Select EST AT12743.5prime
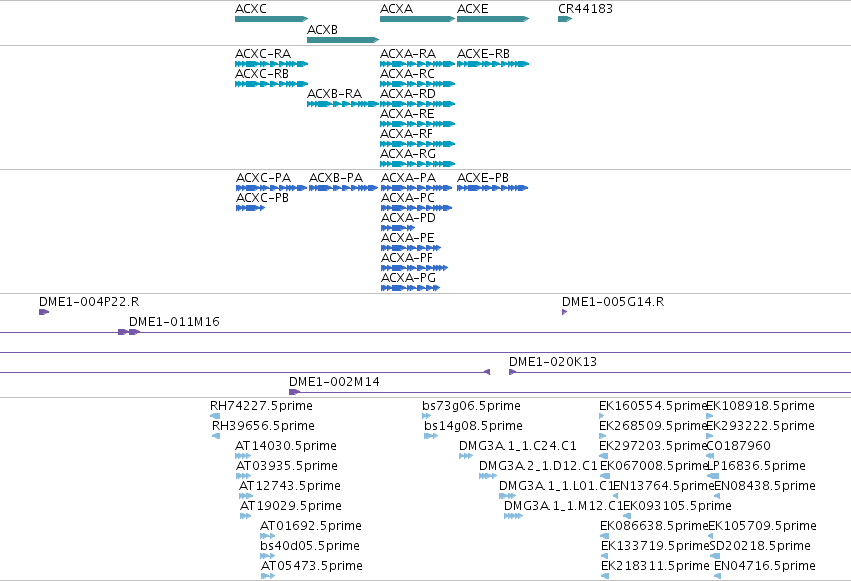851x581 pixels. [x=246, y=496]
